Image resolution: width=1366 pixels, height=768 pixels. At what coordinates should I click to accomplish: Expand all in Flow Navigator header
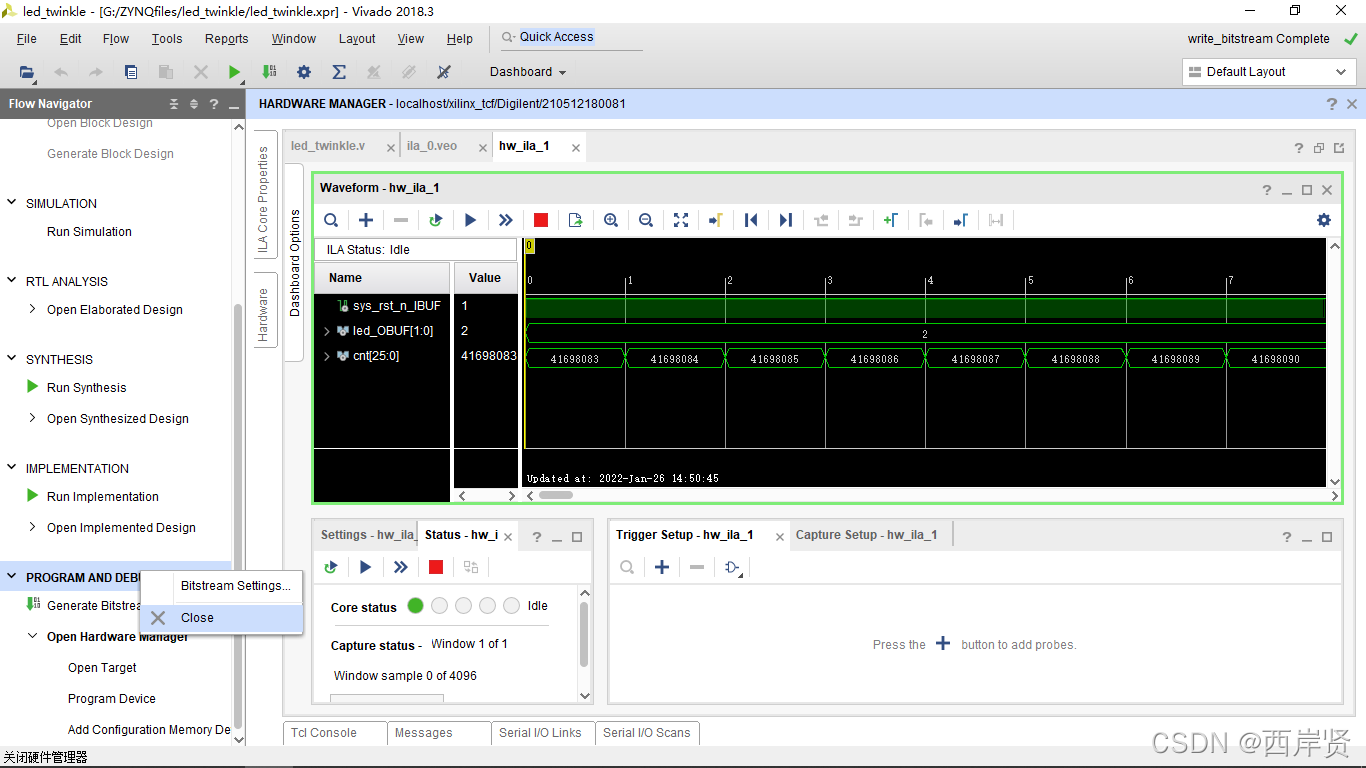coord(194,104)
